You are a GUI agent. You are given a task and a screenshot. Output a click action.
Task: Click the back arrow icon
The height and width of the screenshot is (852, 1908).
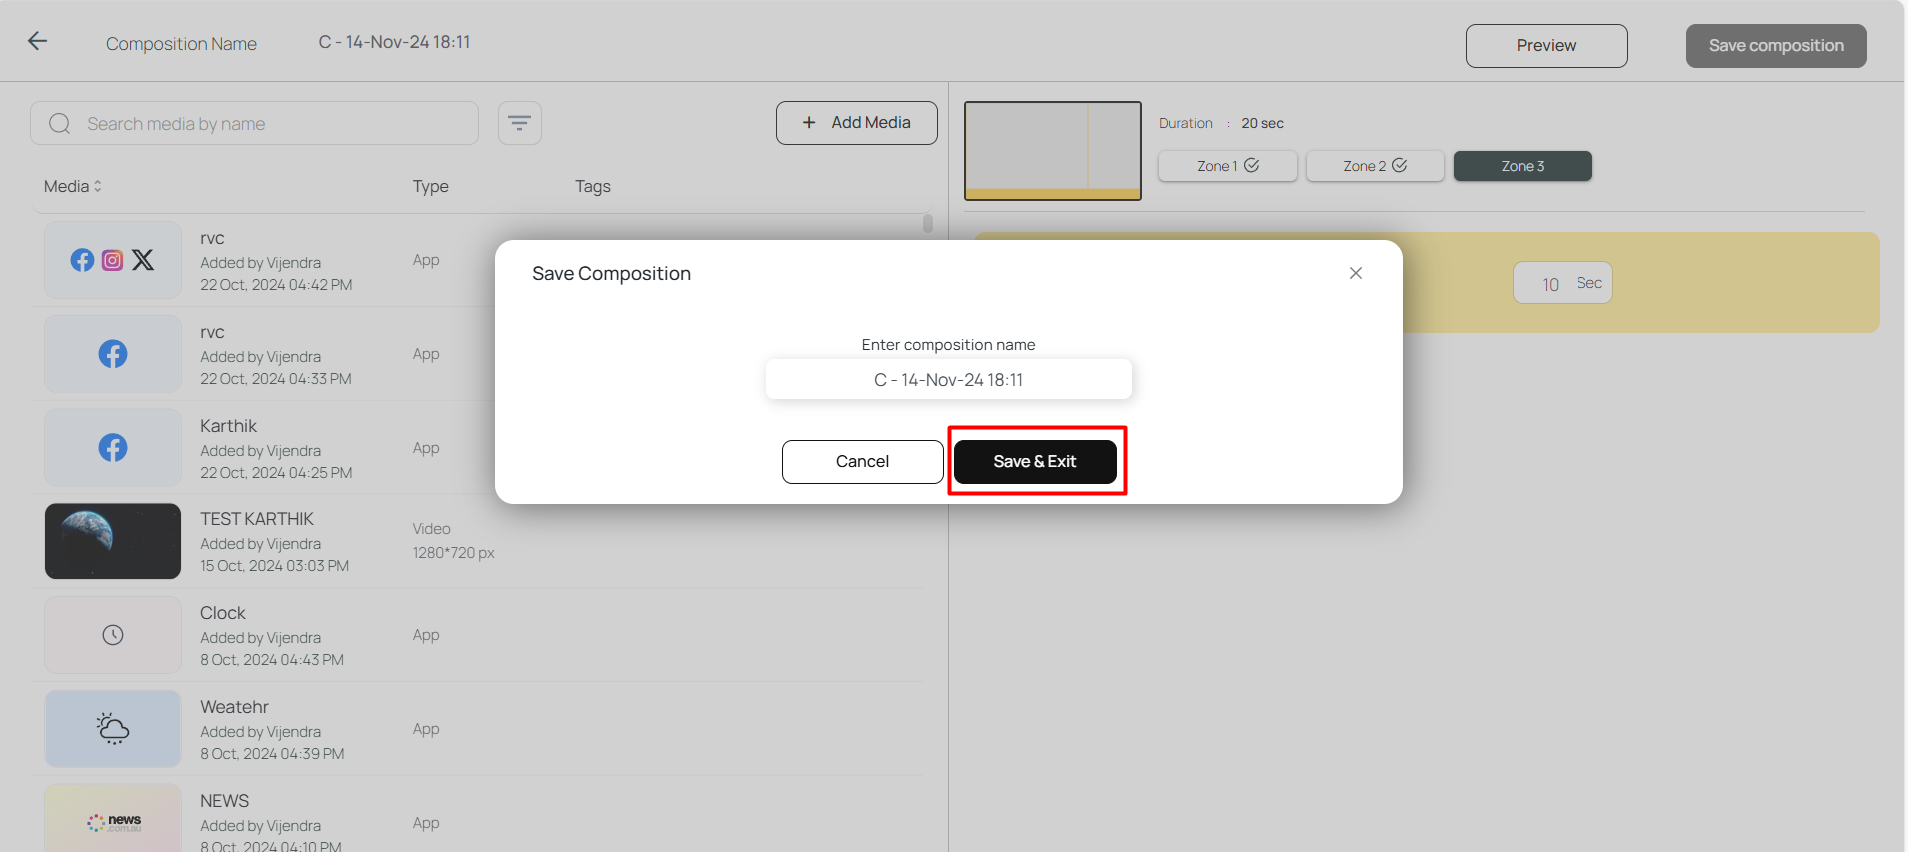click(x=38, y=41)
